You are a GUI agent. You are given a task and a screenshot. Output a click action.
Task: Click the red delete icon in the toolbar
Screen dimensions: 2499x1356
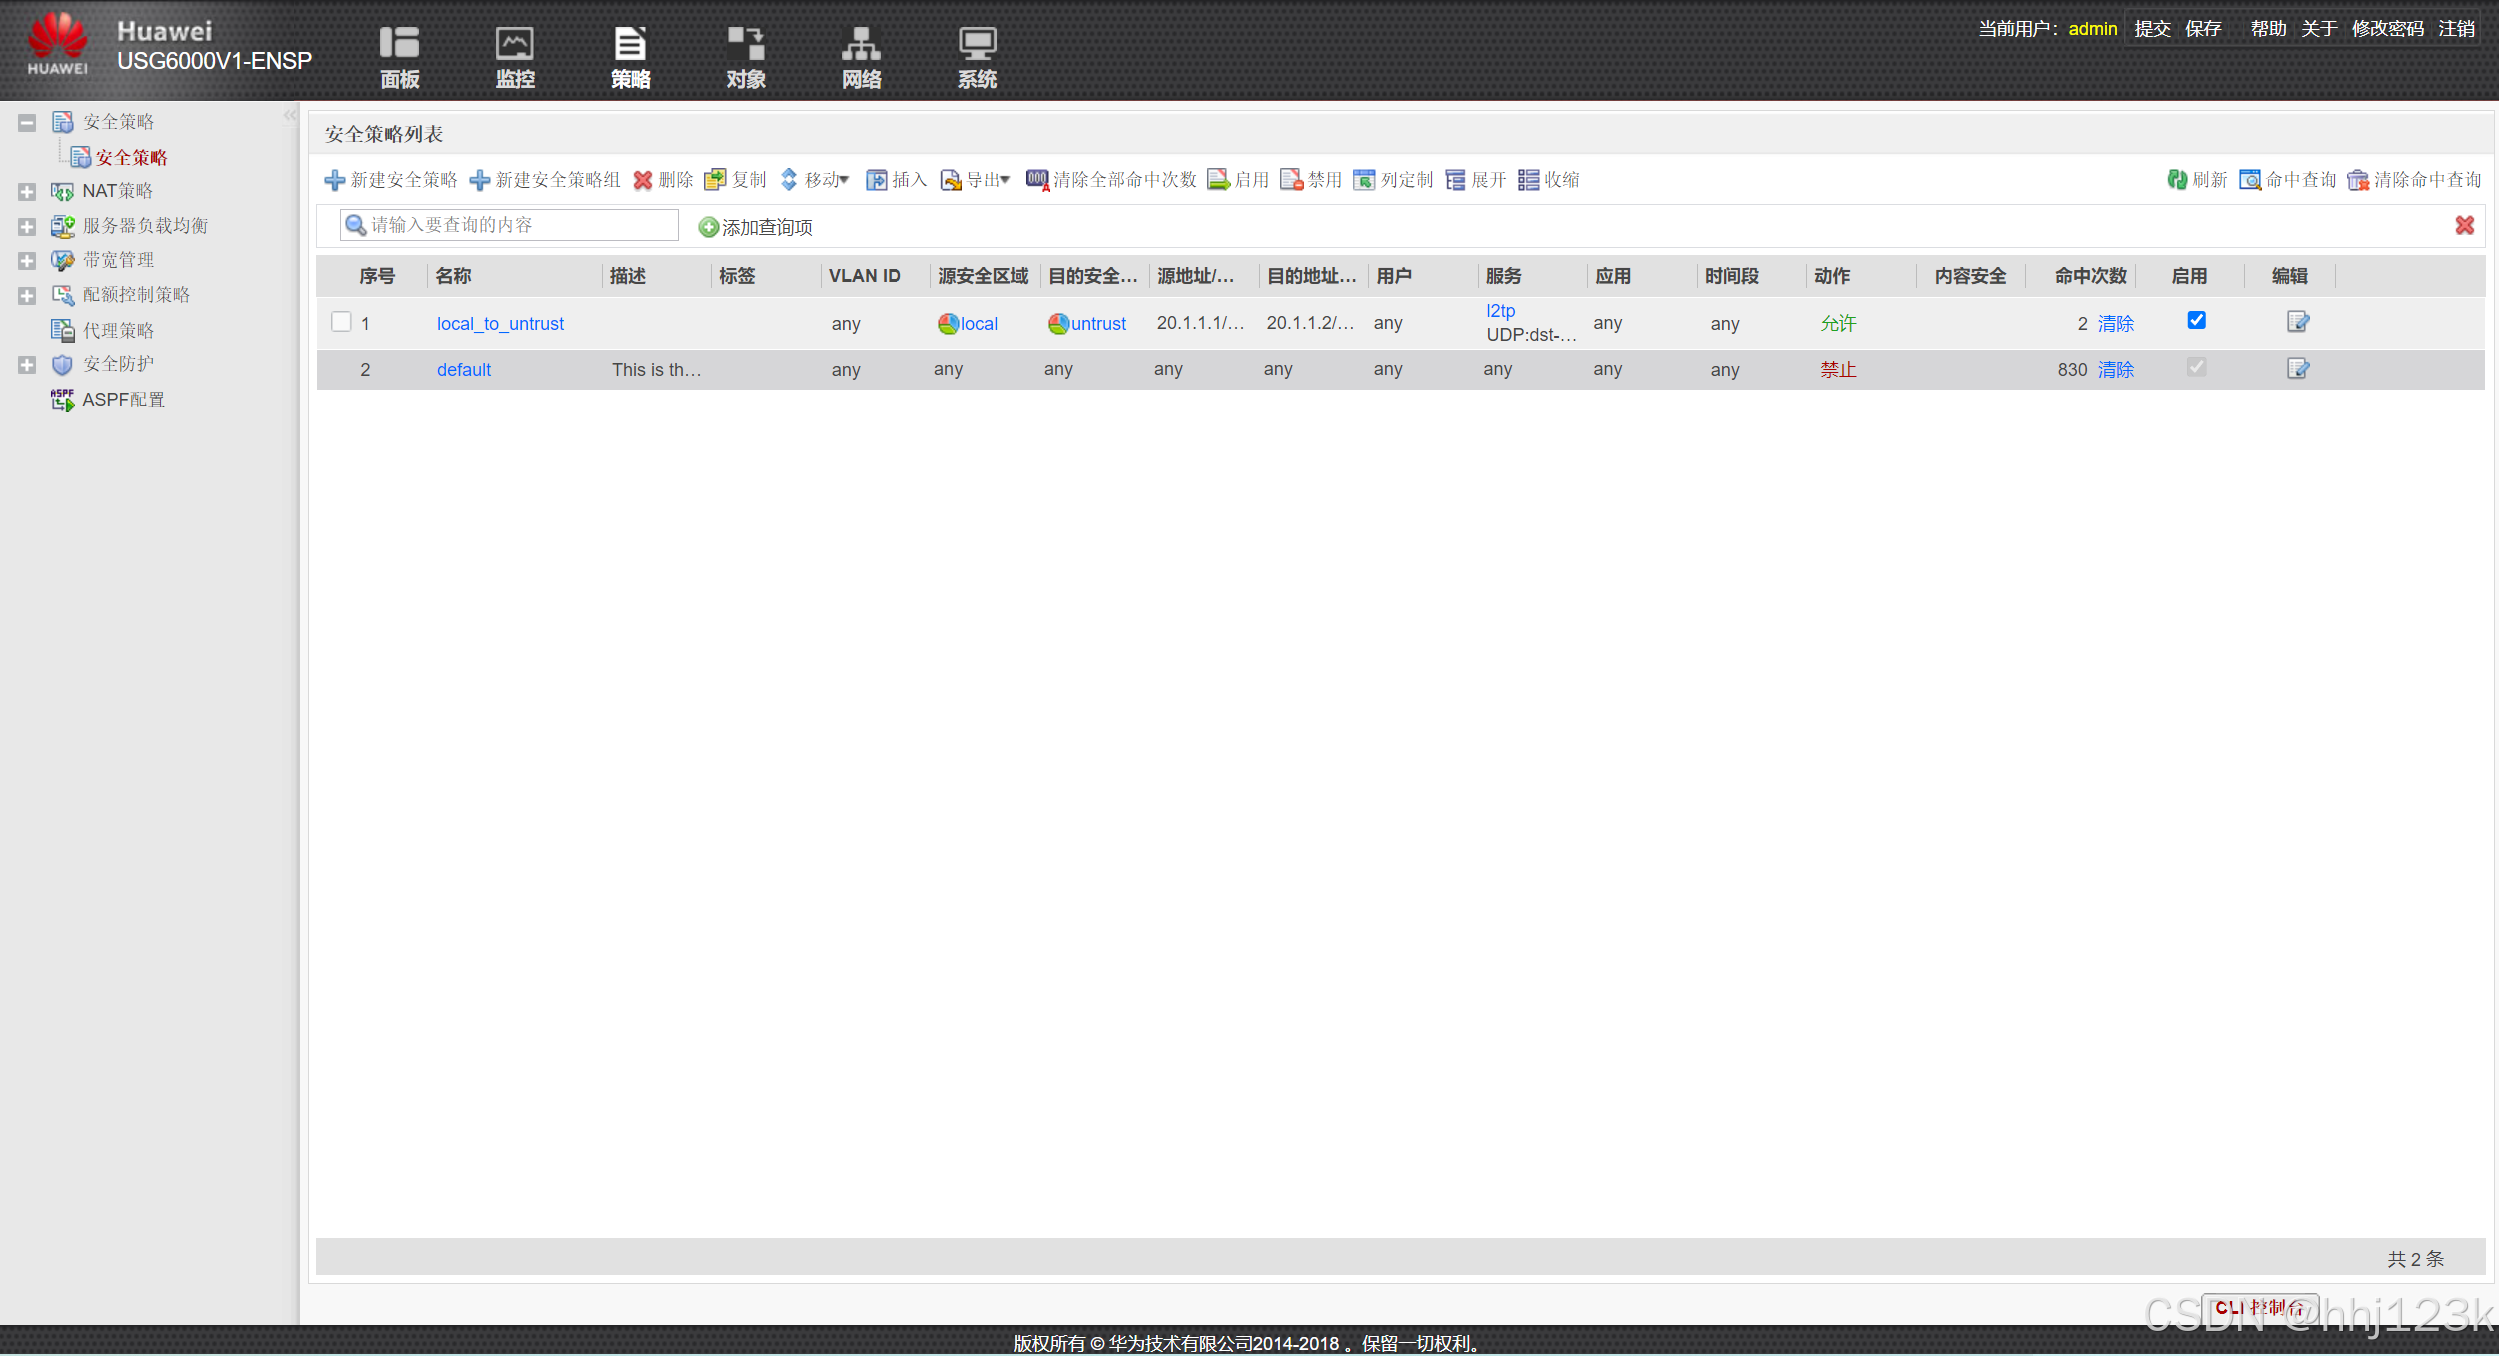[x=643, y=180]
